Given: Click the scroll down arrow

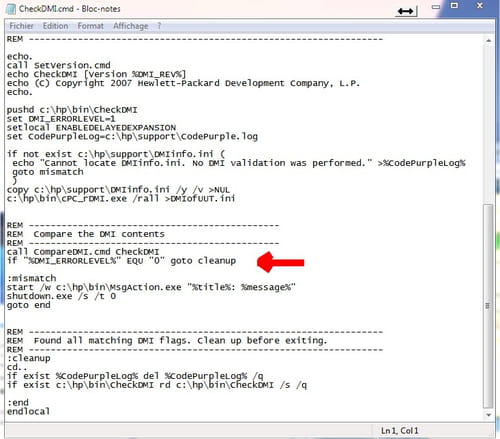Looking at the screenshot, I should [x=488, y=415].
